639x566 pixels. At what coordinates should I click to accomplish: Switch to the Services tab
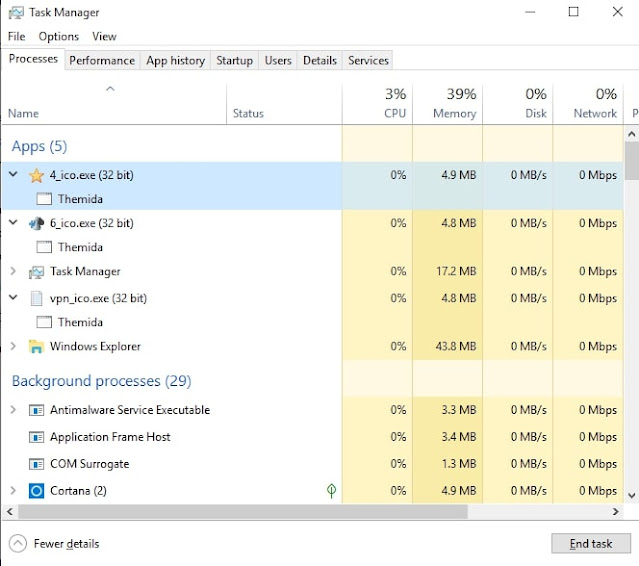pos(368,61)
